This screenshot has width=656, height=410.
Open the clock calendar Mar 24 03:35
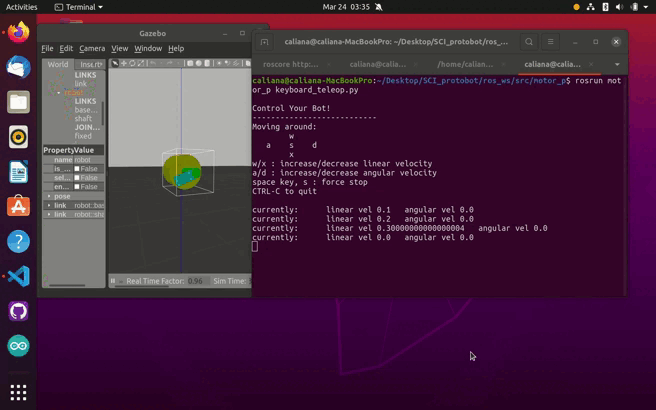[346, 7]
